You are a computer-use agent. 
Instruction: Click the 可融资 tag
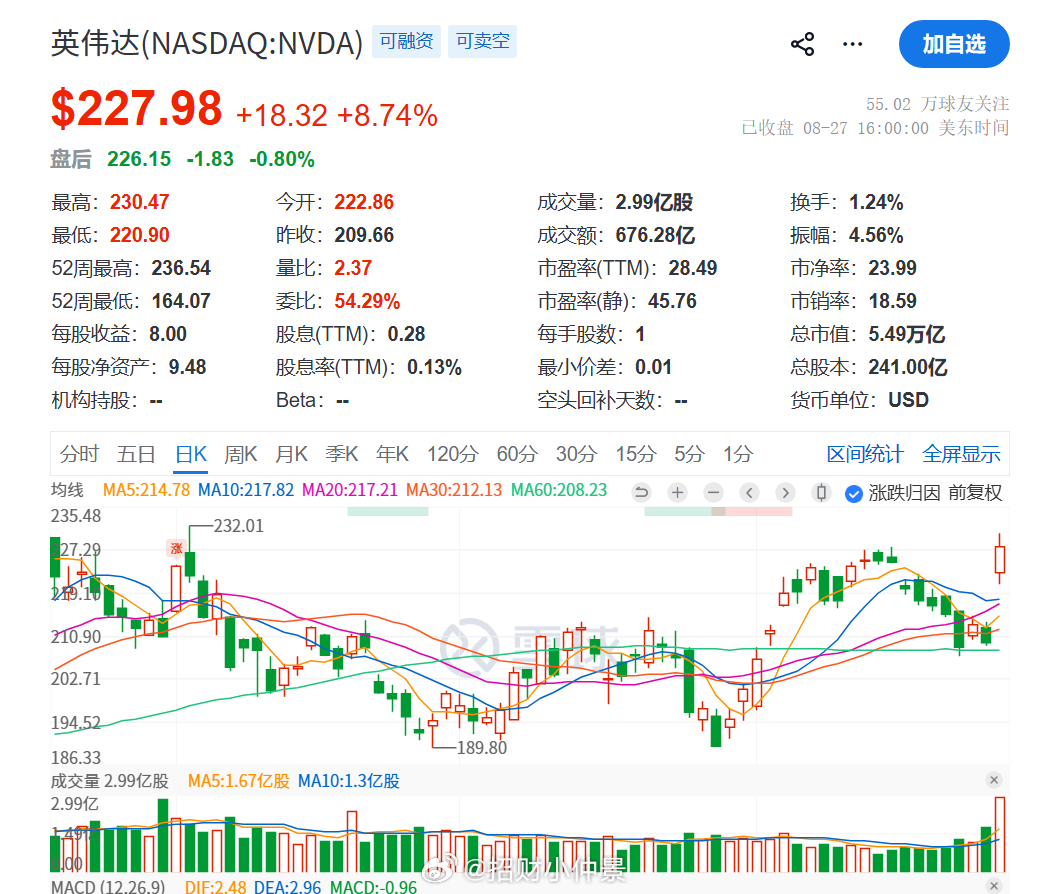pyautogui.click(x=406, y=42)
